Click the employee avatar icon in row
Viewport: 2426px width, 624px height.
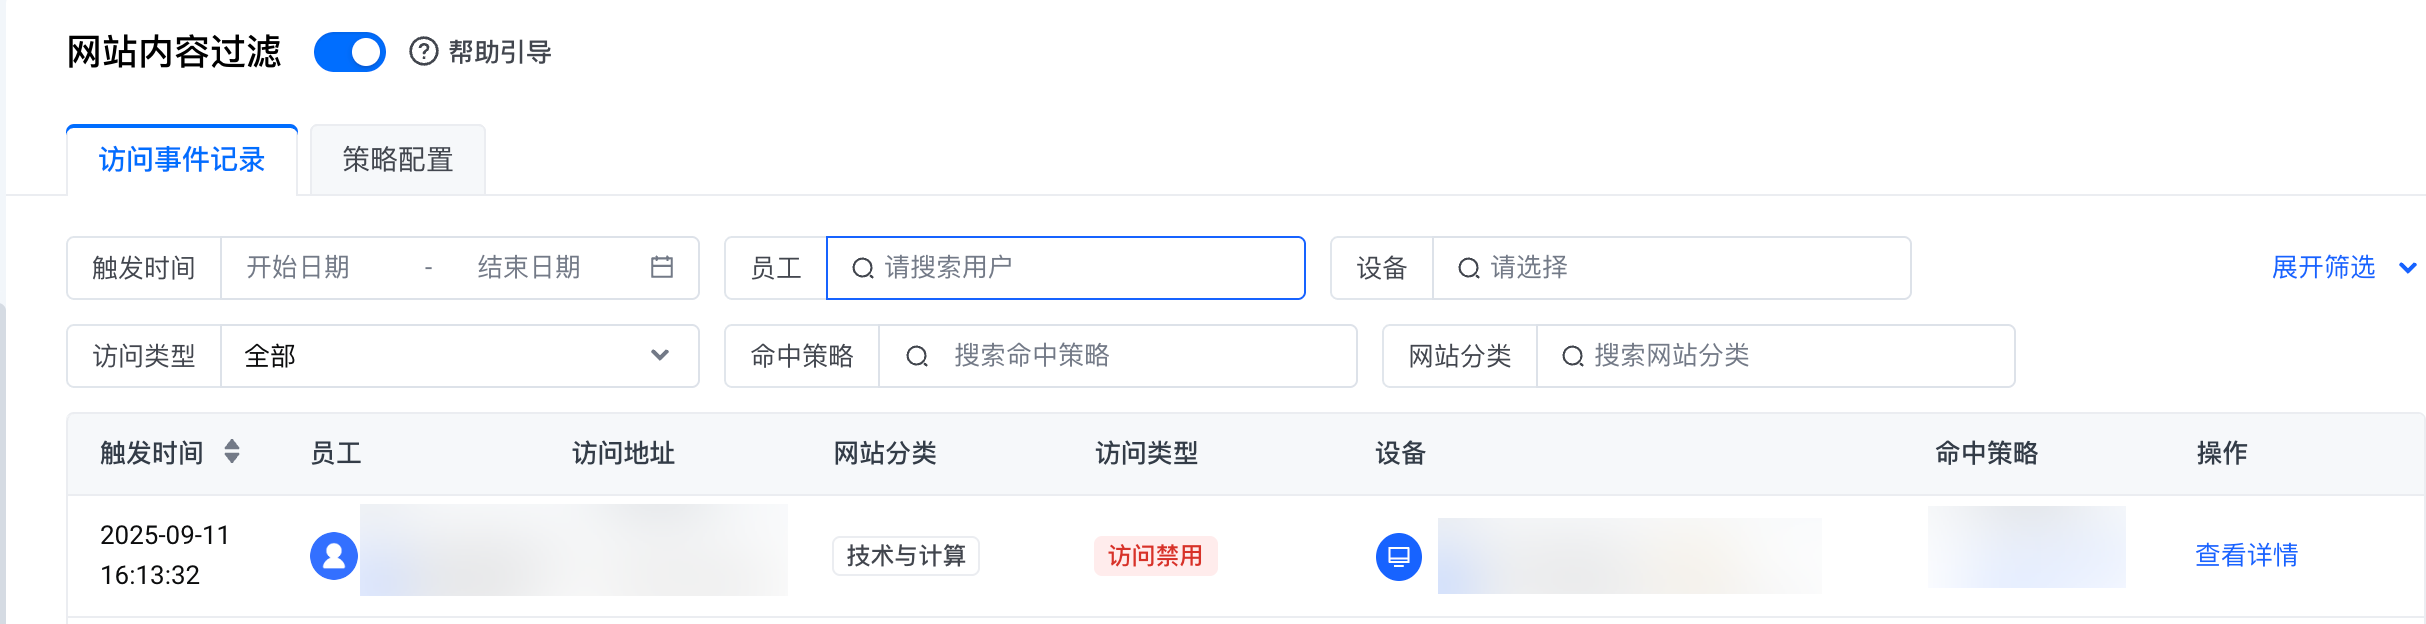(x=334, y=556)
